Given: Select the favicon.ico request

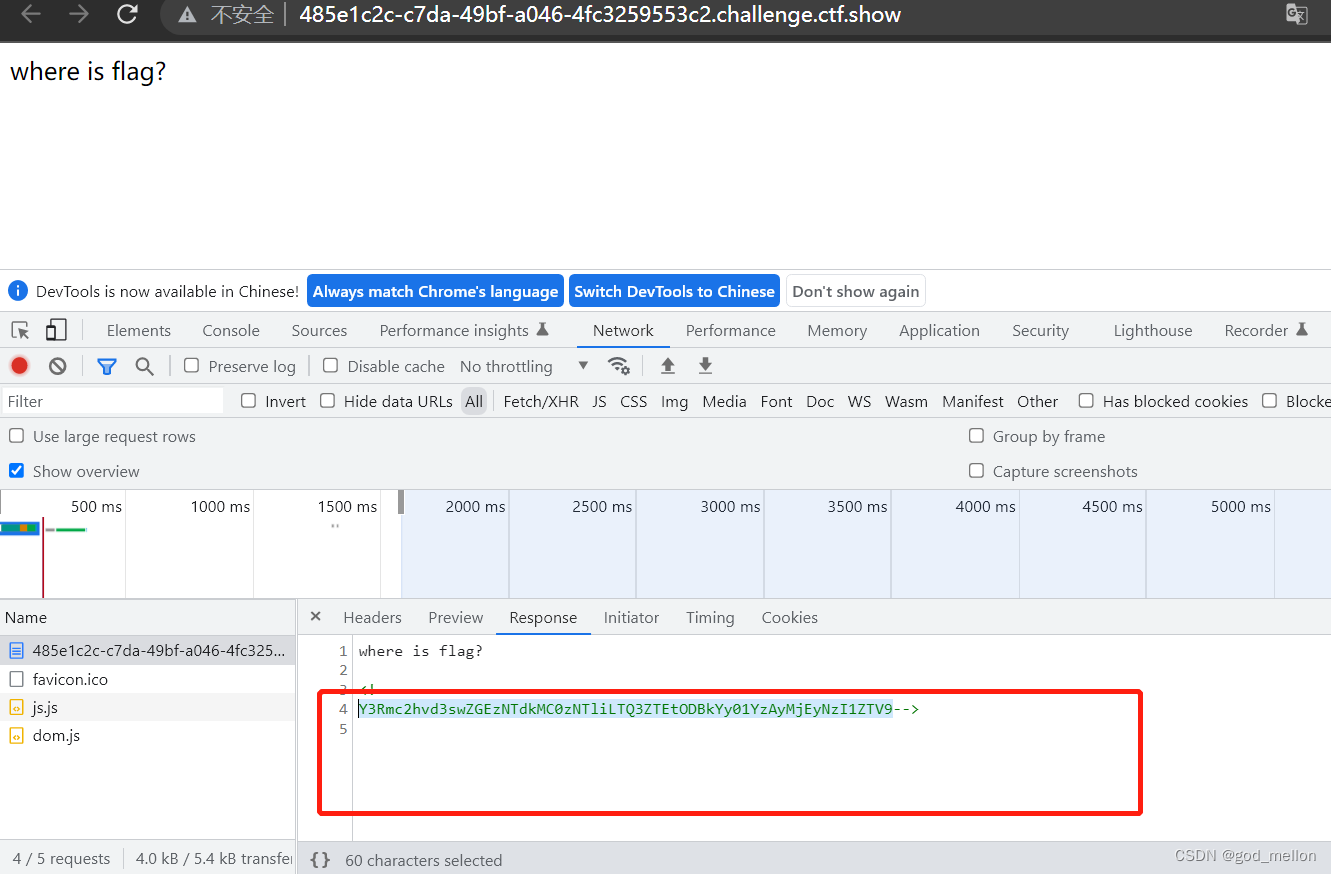Looking at the screenshot, I should (x=148, y=679).
